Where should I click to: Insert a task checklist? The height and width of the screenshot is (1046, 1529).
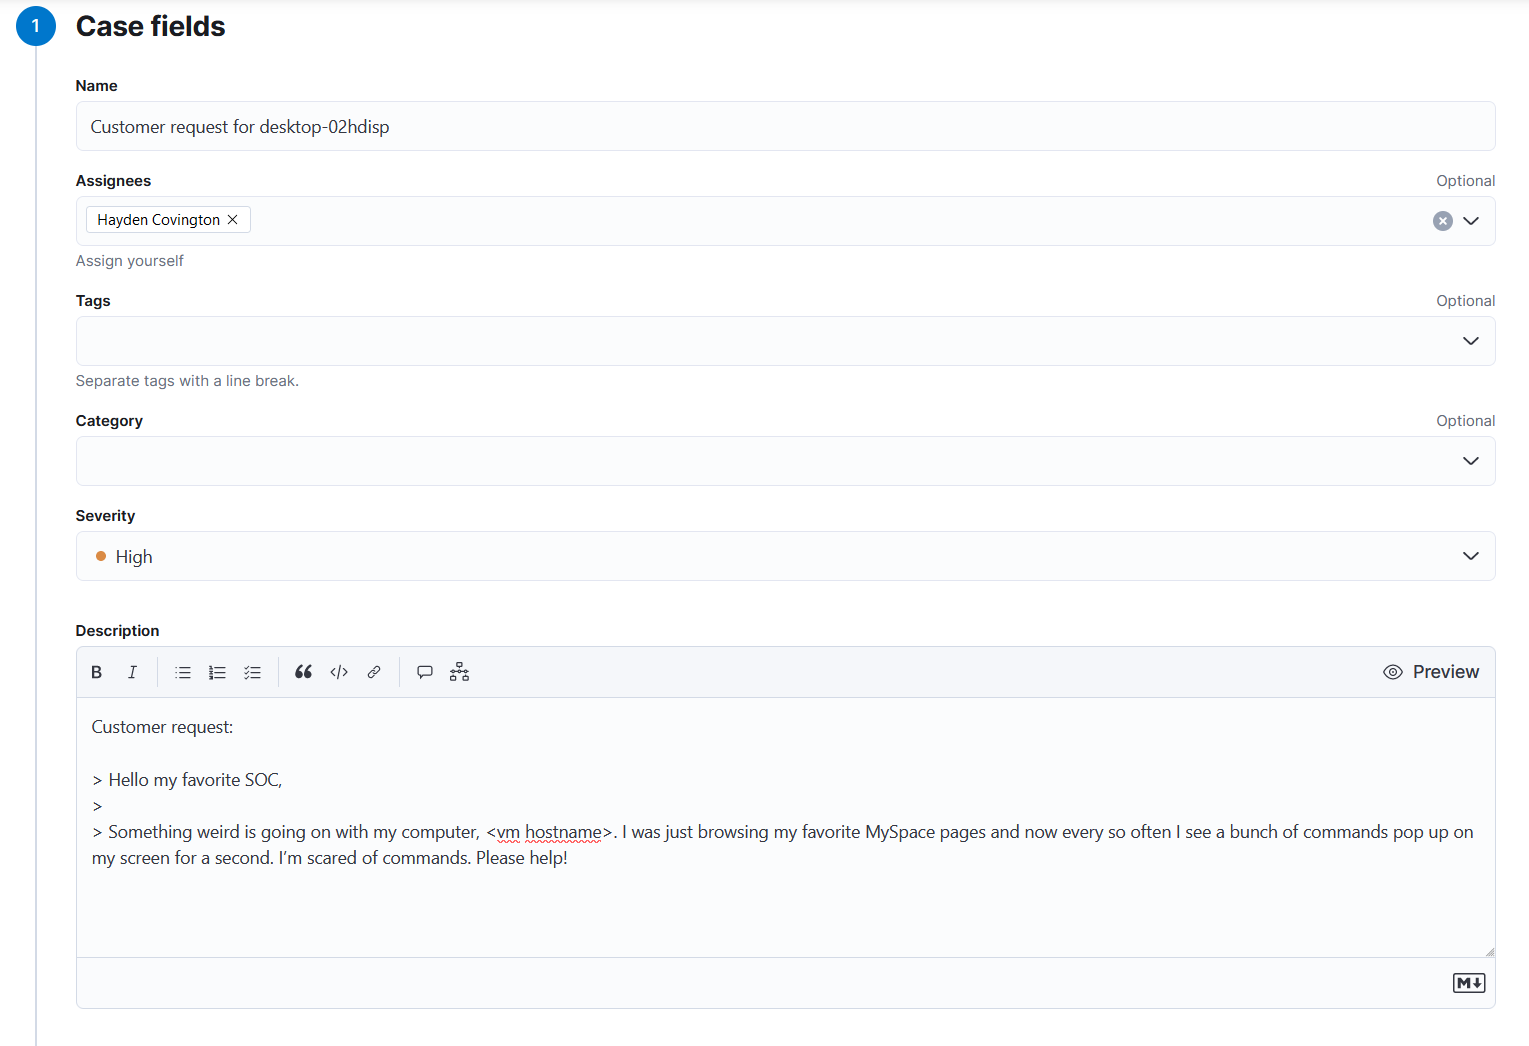coord(252,672)
